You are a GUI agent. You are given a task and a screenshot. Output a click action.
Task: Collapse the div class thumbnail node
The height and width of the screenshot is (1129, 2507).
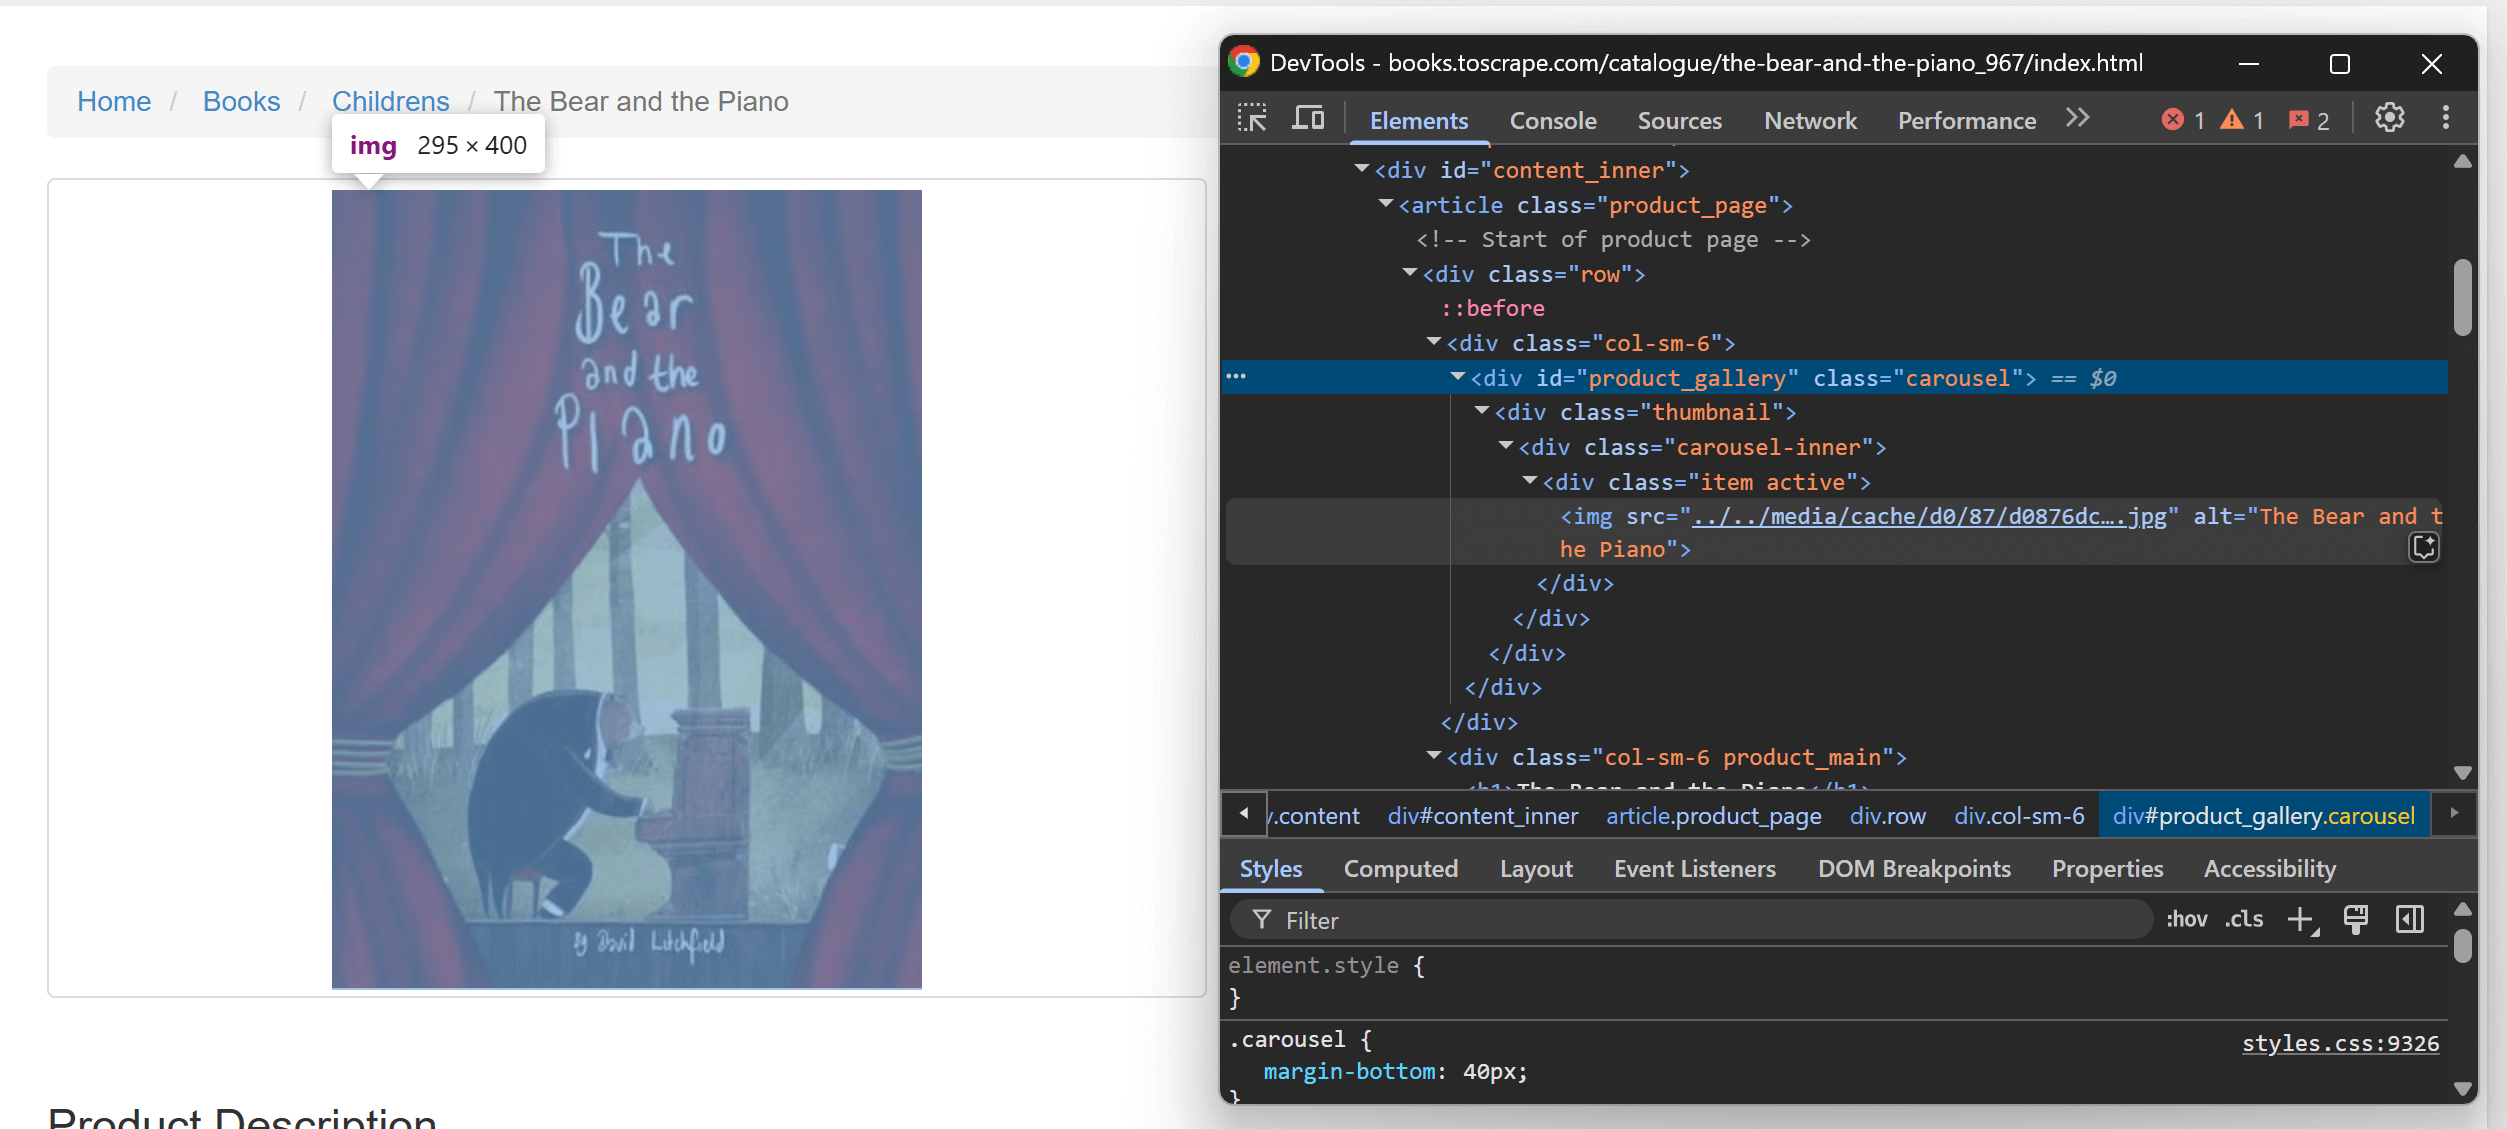[1482, 410]
